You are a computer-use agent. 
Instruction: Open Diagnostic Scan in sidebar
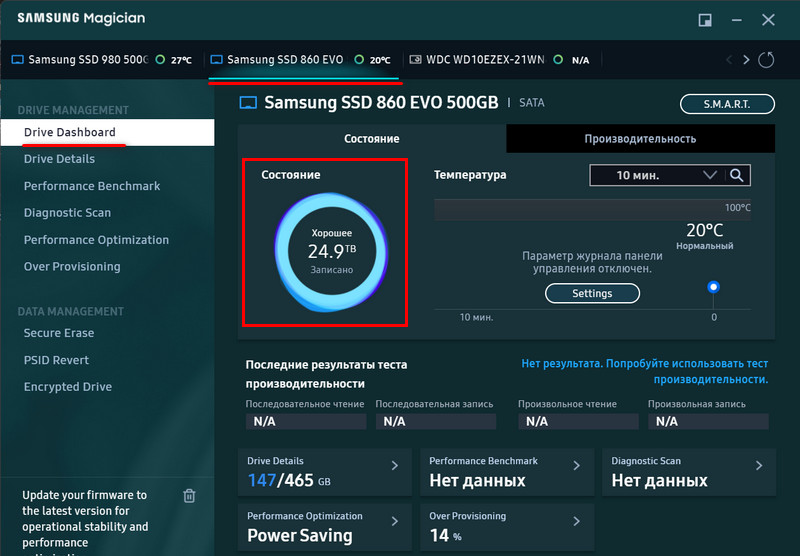67,213
